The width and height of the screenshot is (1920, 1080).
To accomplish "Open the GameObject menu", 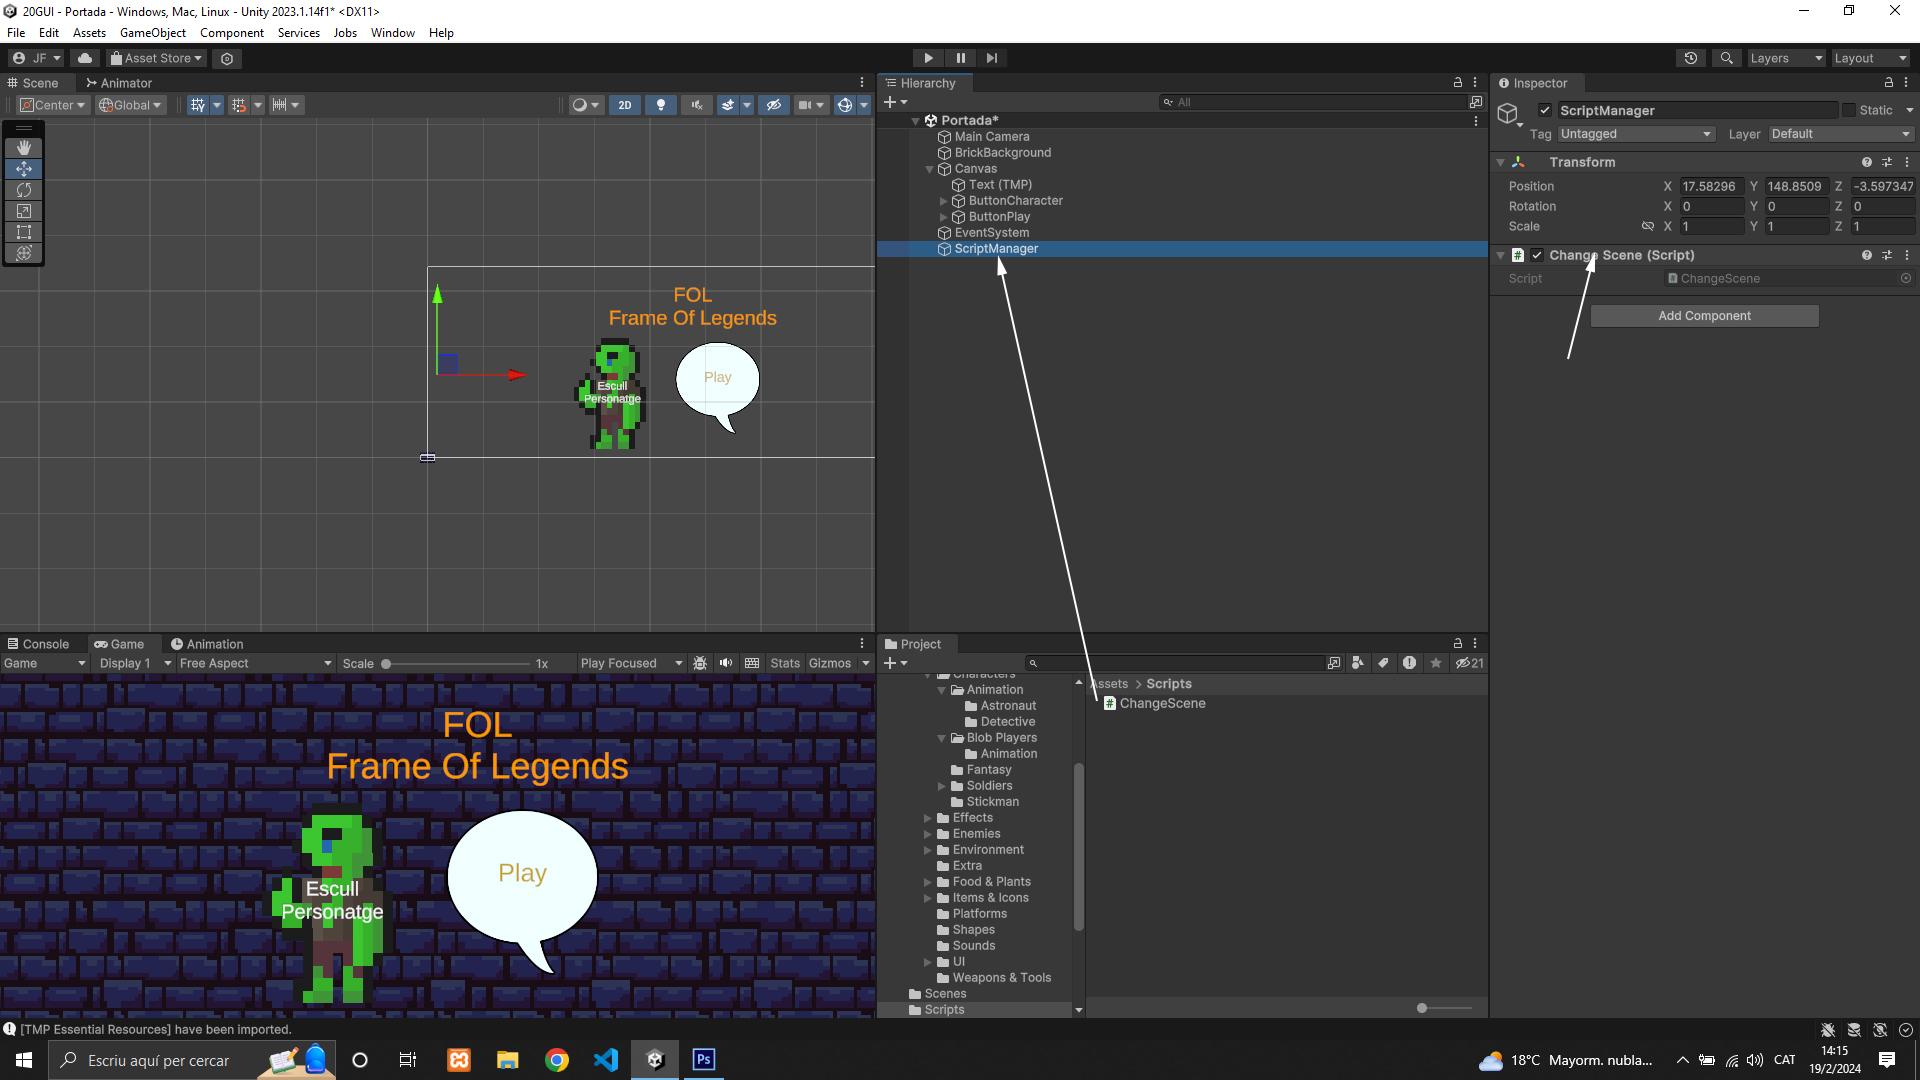I will coord(152,33).
